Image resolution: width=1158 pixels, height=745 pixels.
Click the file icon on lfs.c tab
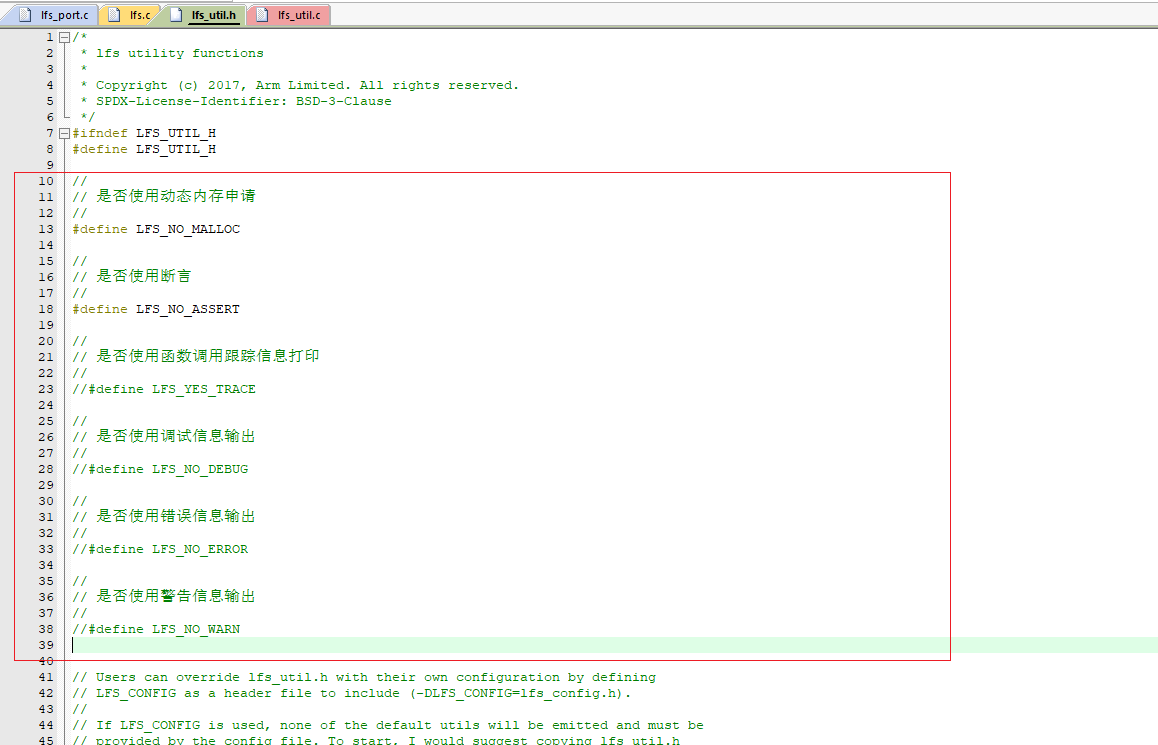click(x=114, y=15)
